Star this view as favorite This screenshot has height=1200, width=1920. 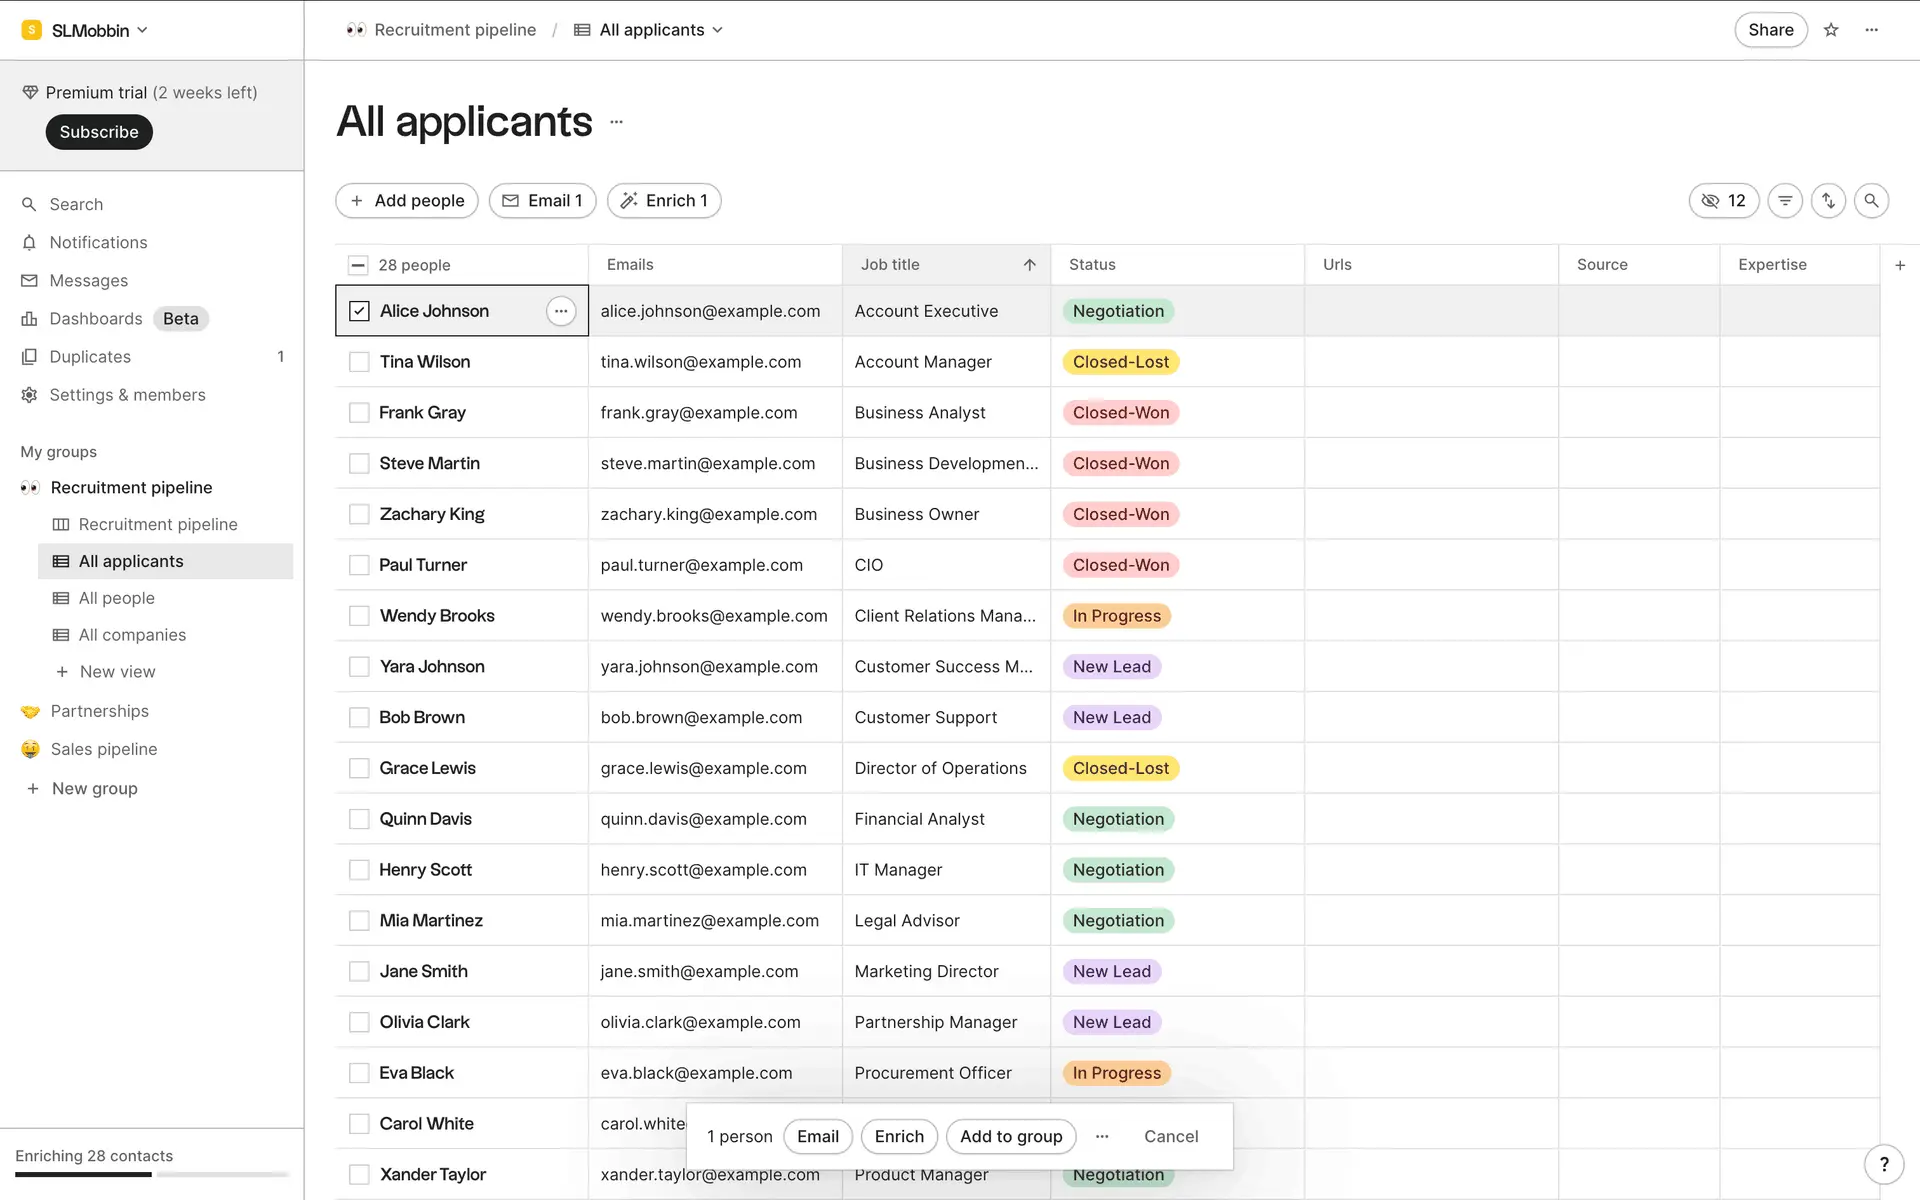(x=1831, y=30)
